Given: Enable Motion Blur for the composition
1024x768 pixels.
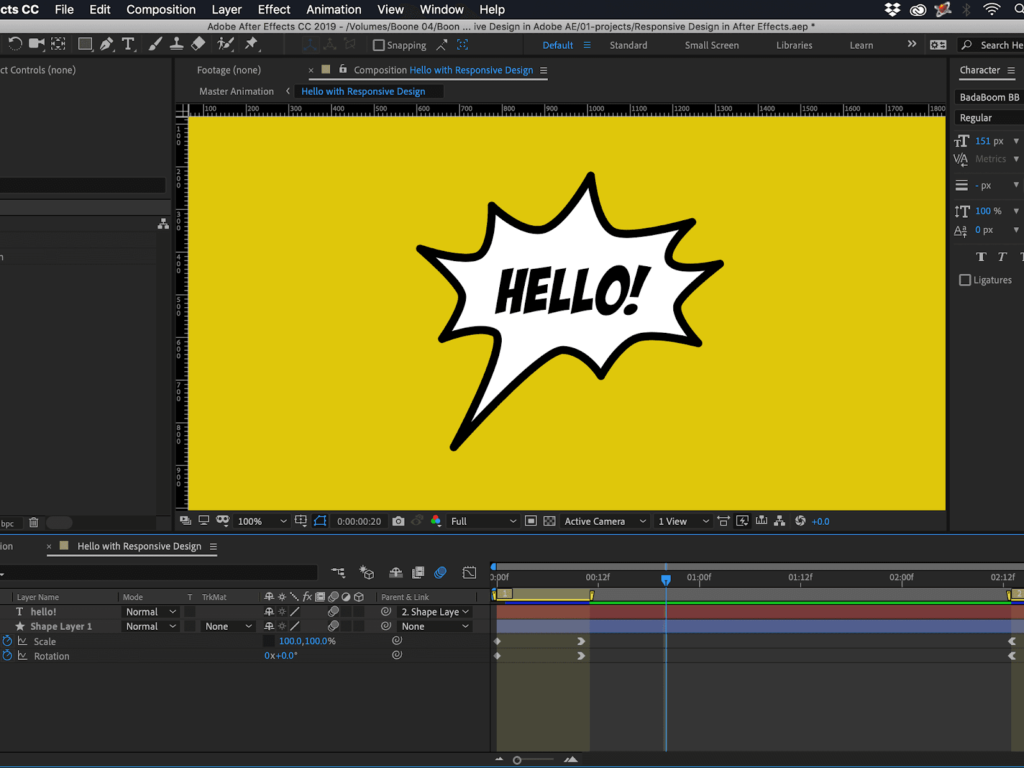Looking at the screenshot, I should tap(440, 573).
